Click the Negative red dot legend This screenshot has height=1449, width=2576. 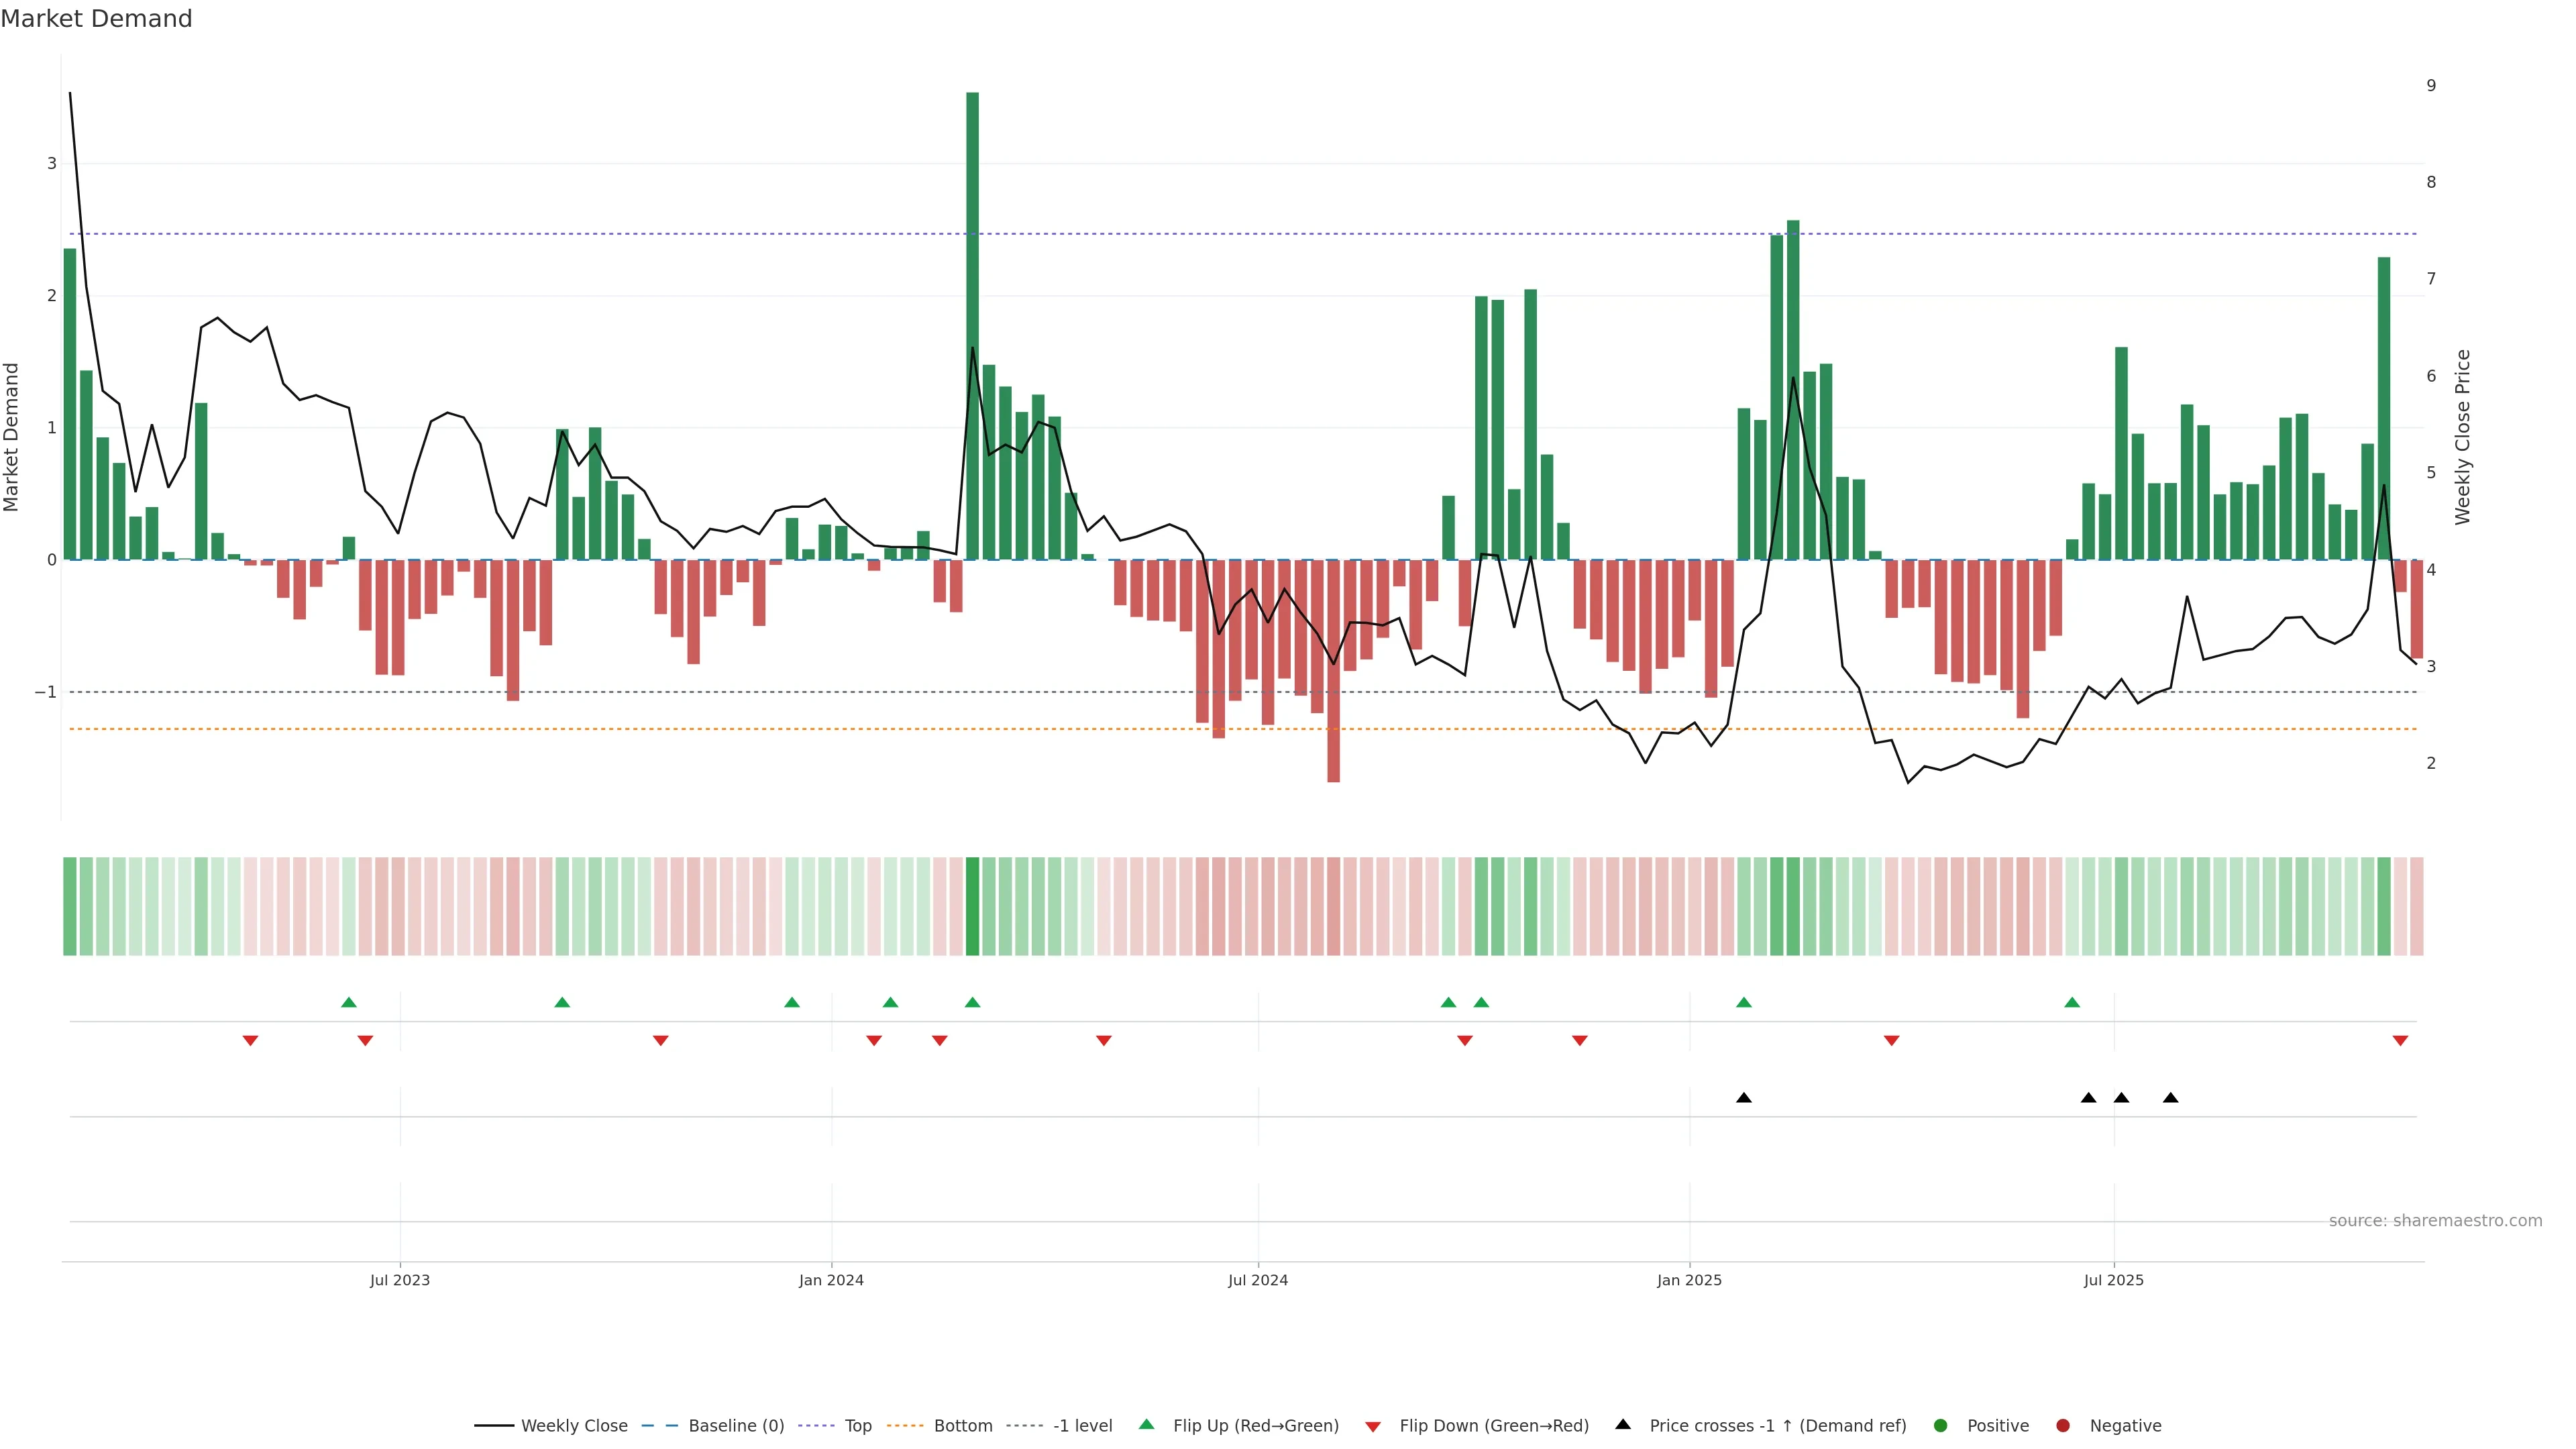click(2063, 1425)
